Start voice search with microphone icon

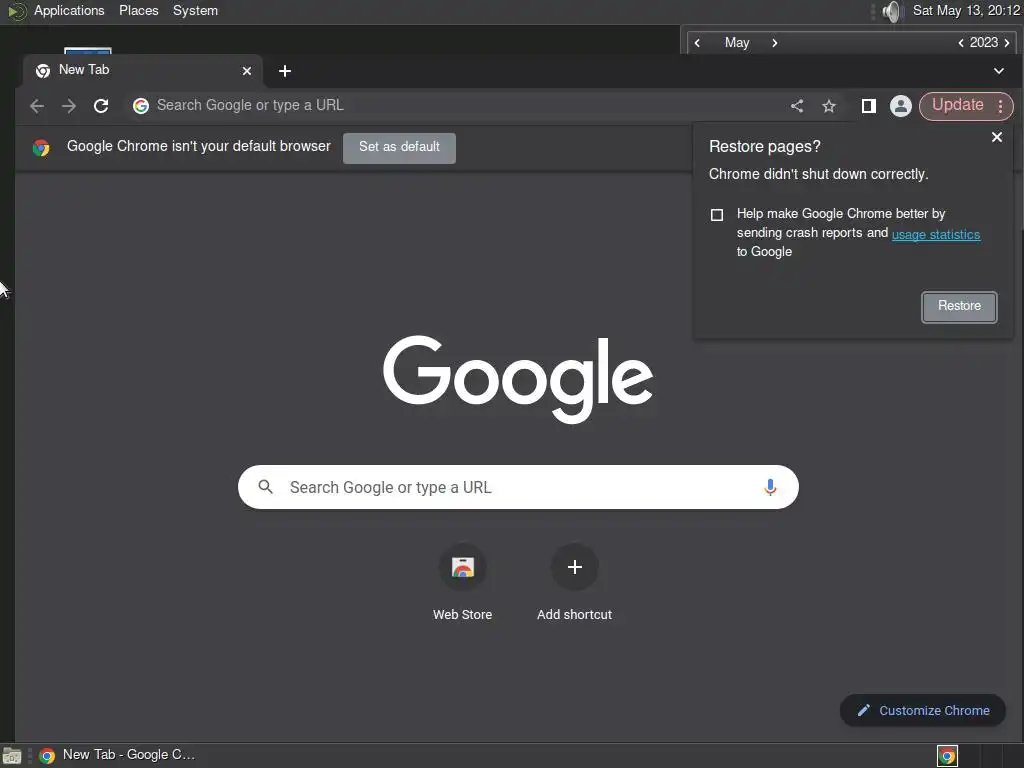pyautogui.click(x=770, y=487)
